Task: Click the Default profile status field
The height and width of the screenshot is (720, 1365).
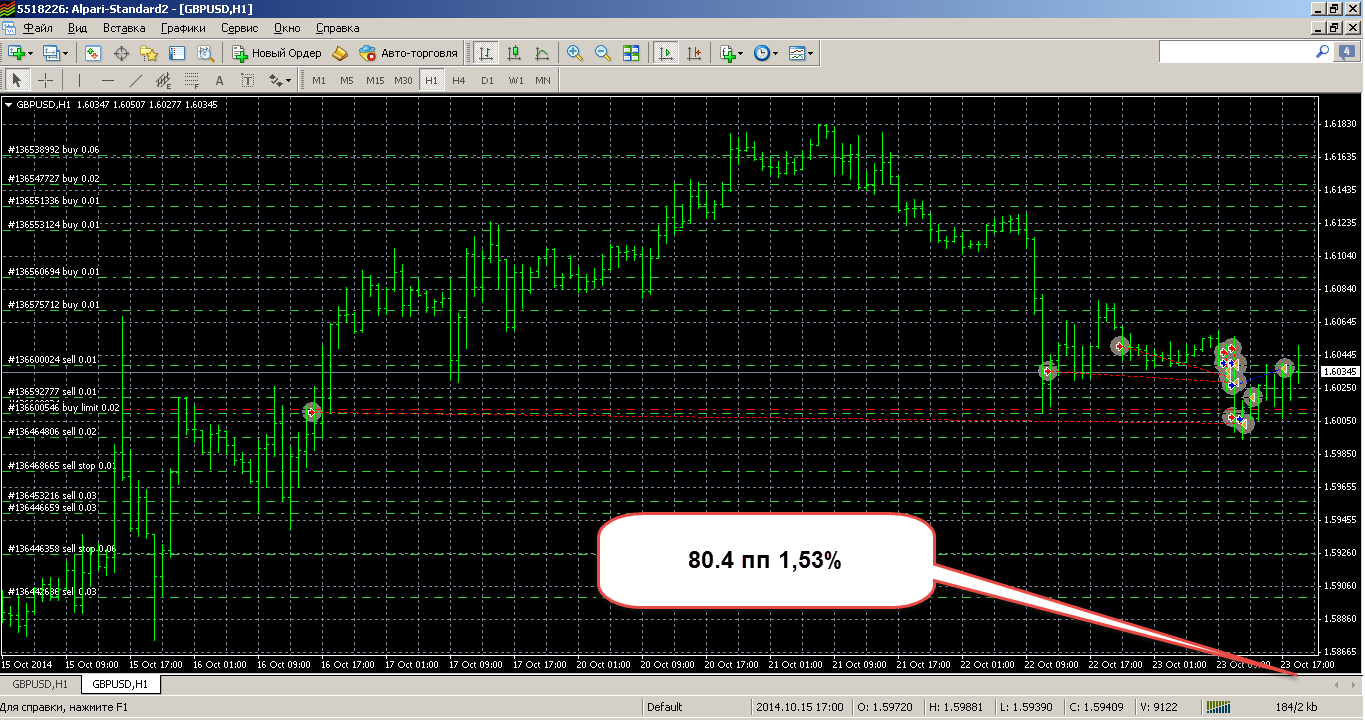Action: pyautogui.click(x=664, y=707)
